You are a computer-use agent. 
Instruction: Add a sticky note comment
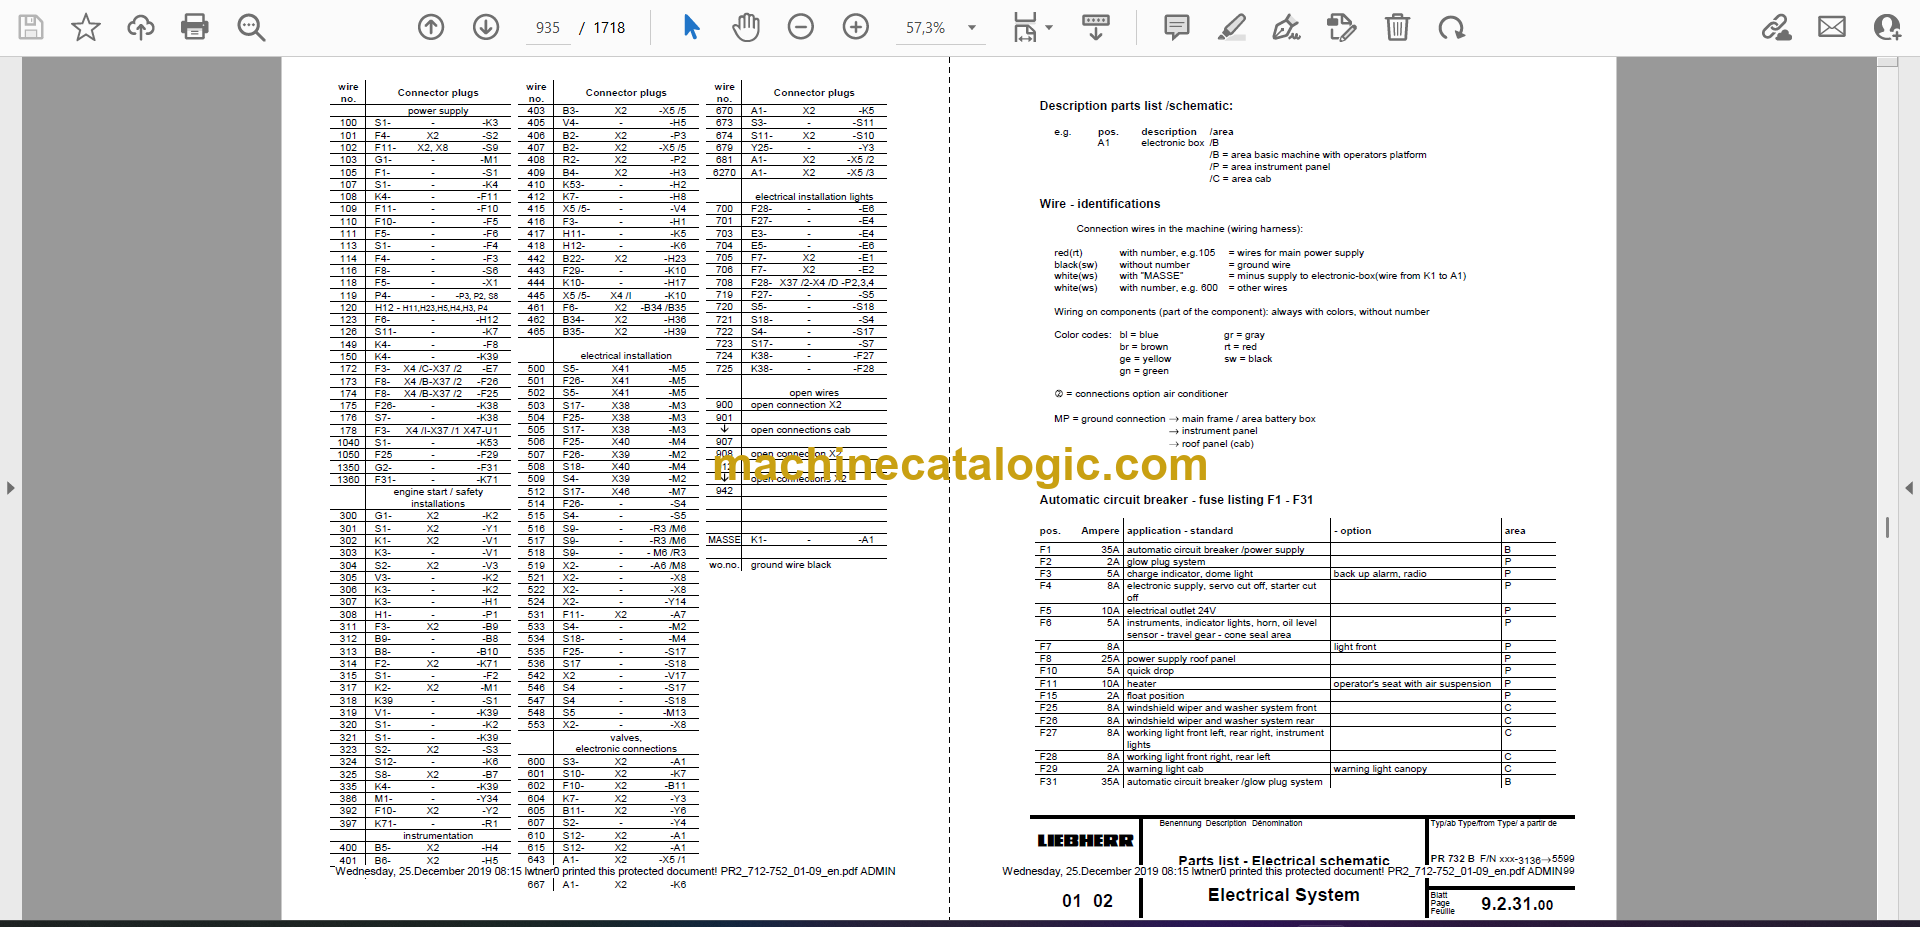click(1177, 27)
